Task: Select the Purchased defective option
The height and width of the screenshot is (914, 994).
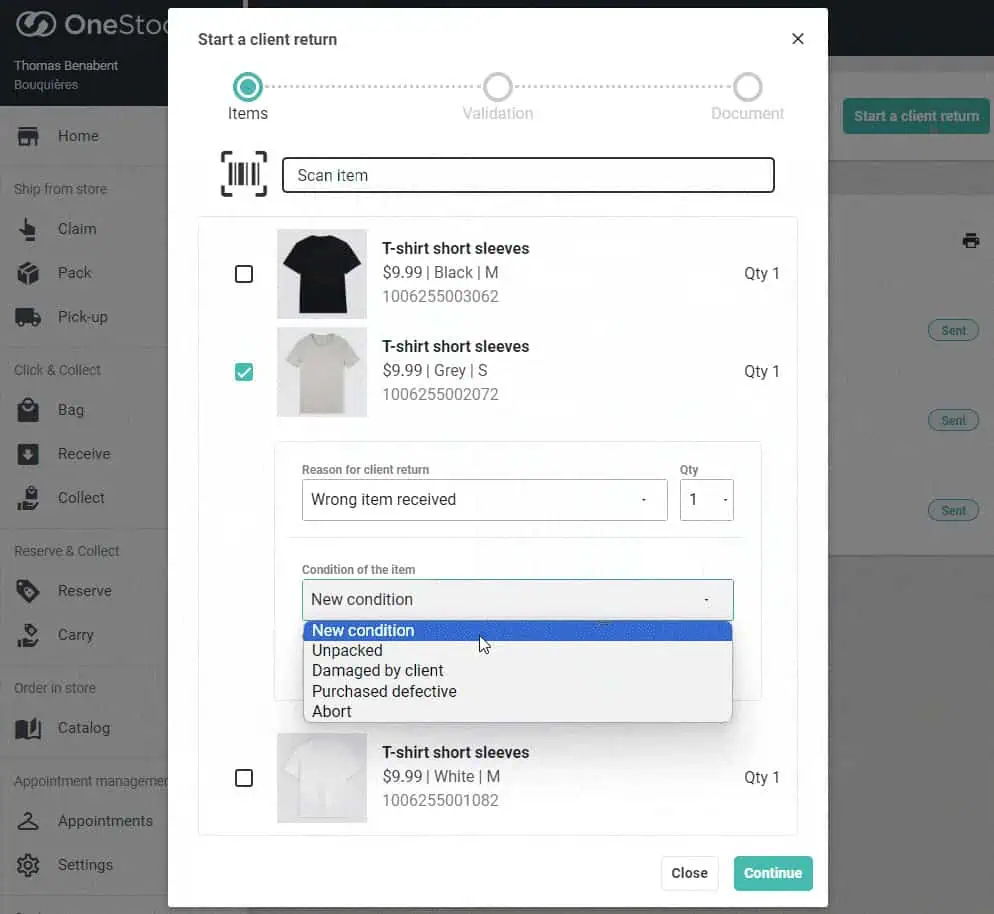Action: tap(517, 692)
